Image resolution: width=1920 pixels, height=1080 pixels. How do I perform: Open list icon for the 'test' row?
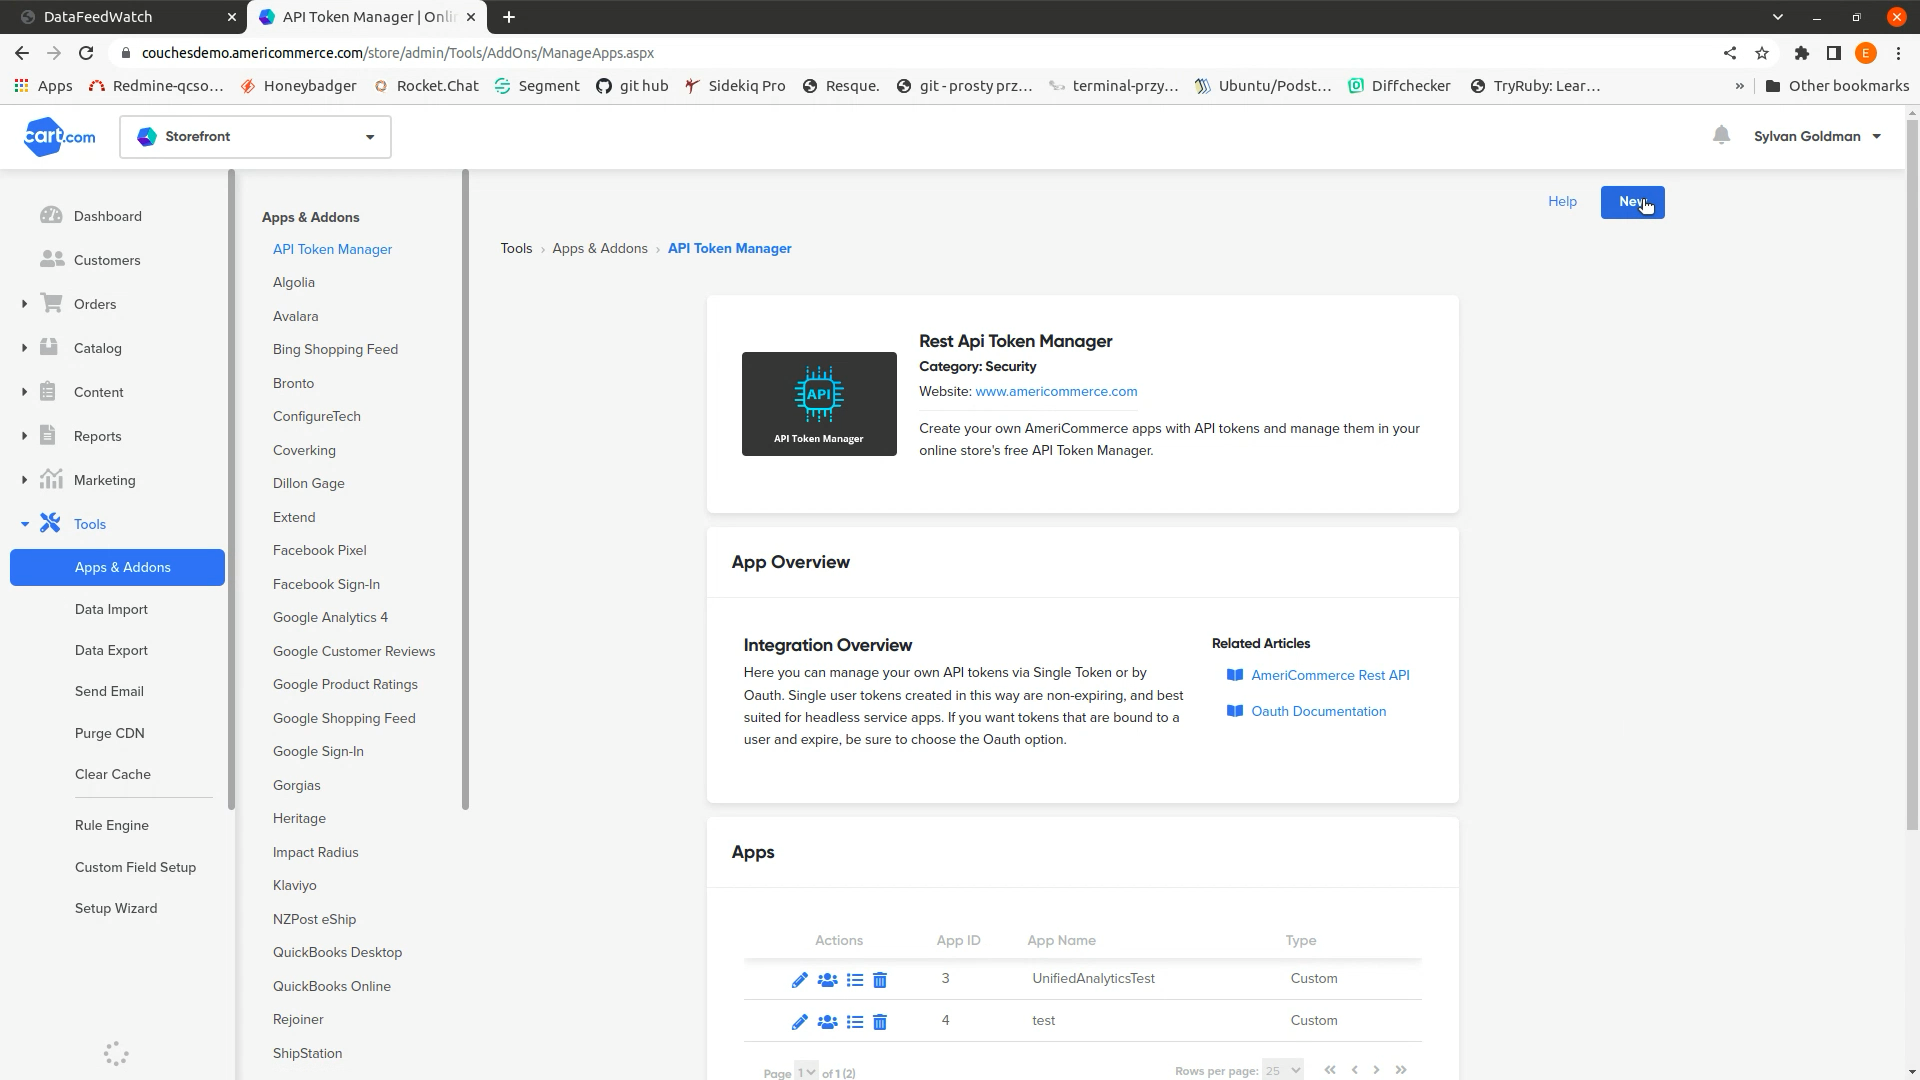855,1022
